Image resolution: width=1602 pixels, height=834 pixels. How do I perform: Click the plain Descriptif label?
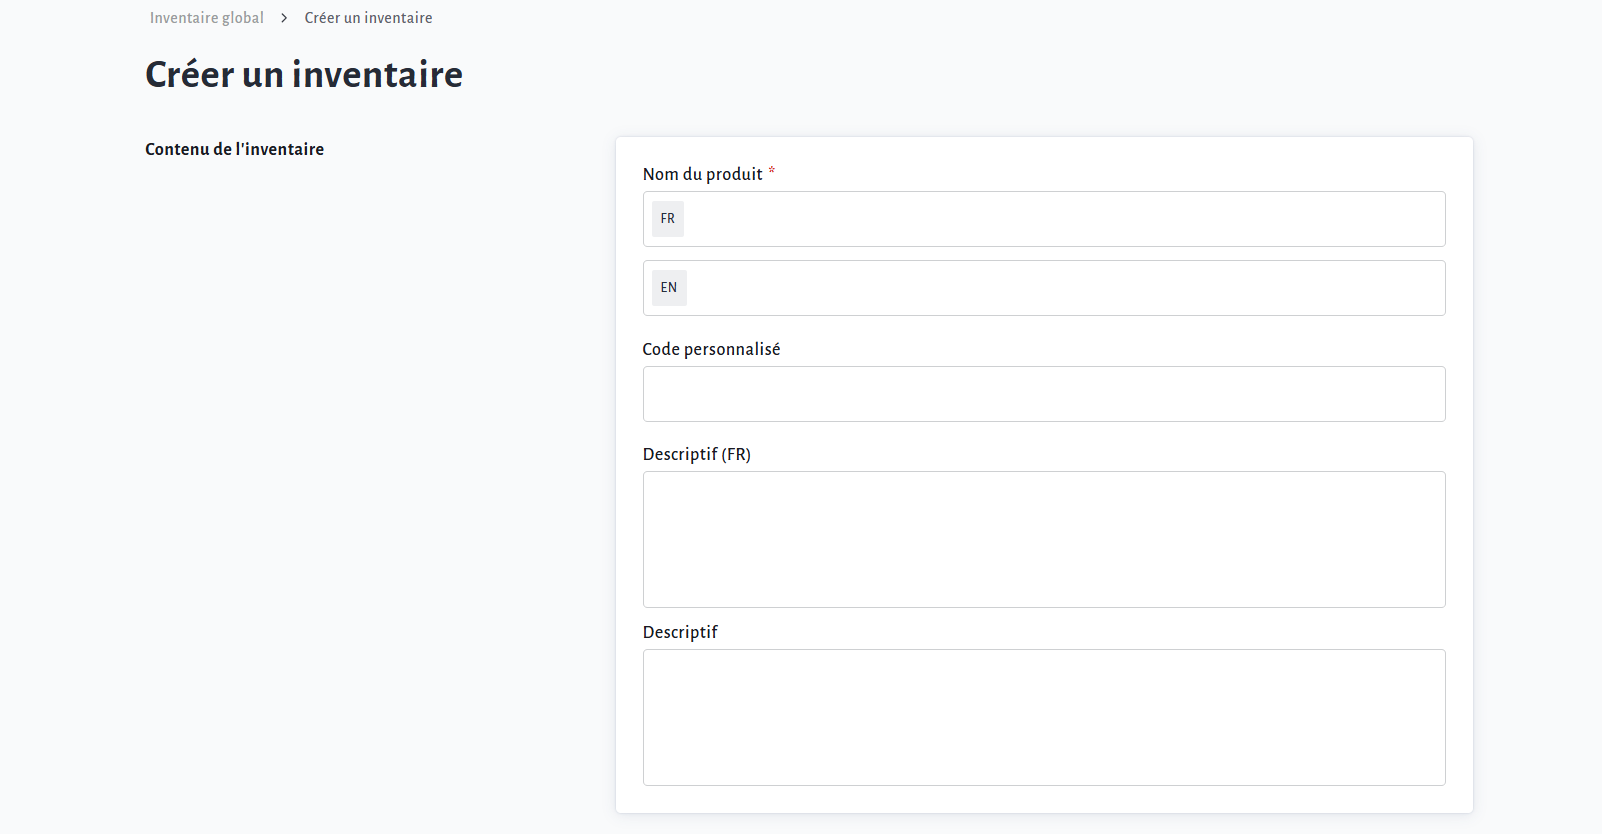(680, 632)
